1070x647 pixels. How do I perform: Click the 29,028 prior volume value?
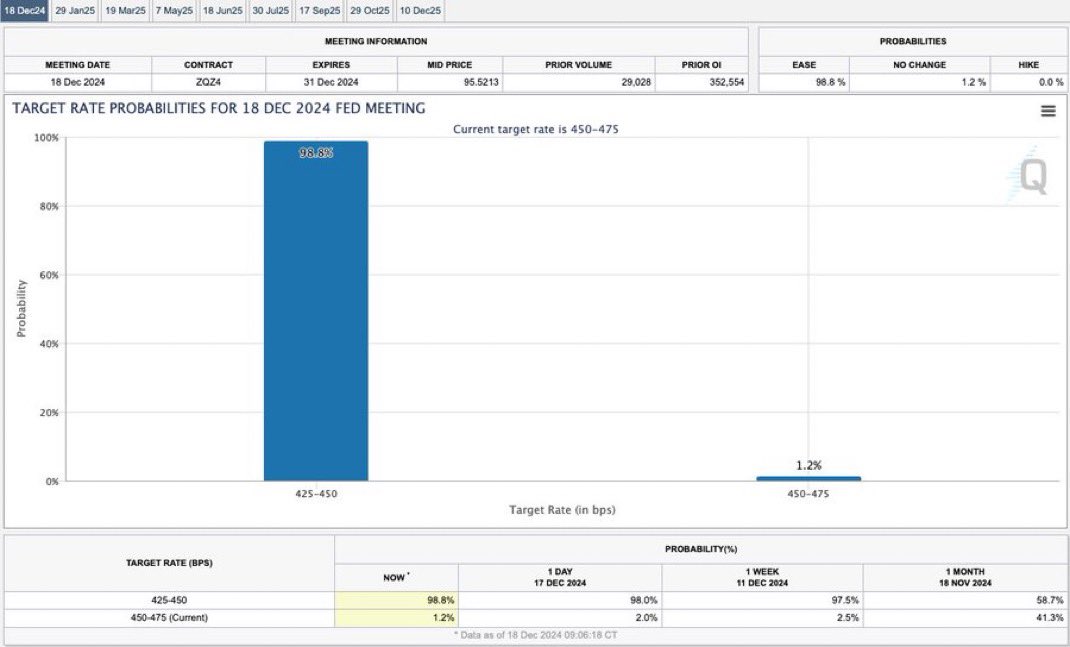pos(636,82)
